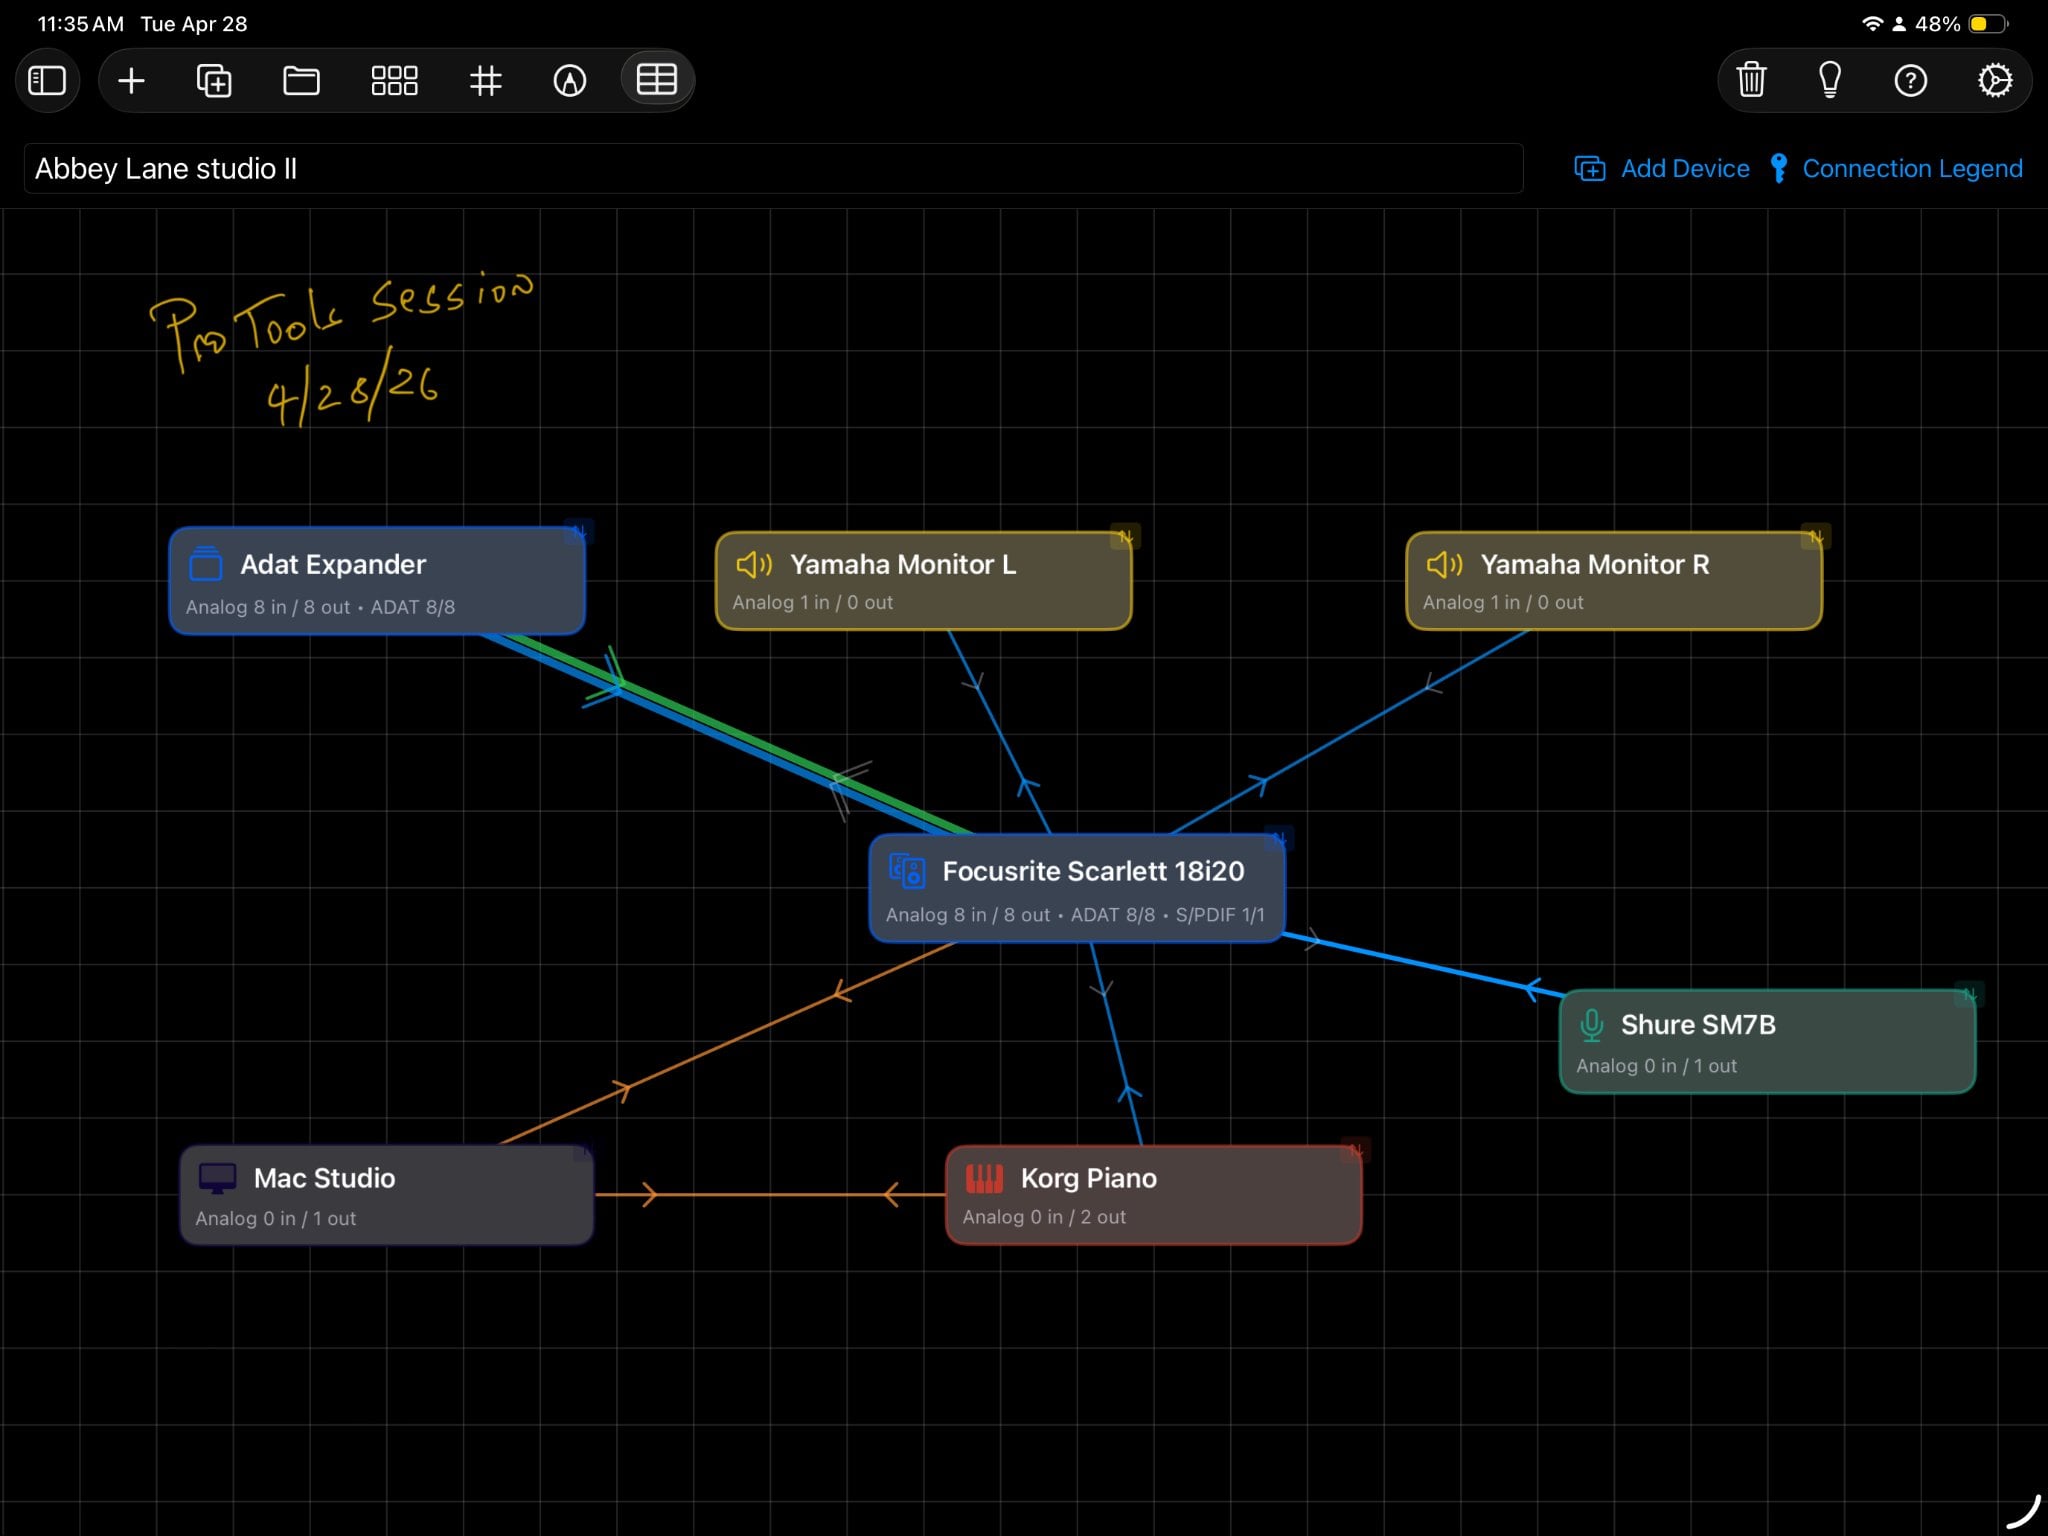
Task: Click the speaker icon on Yamaha Monitor R
Action: 1444,565
